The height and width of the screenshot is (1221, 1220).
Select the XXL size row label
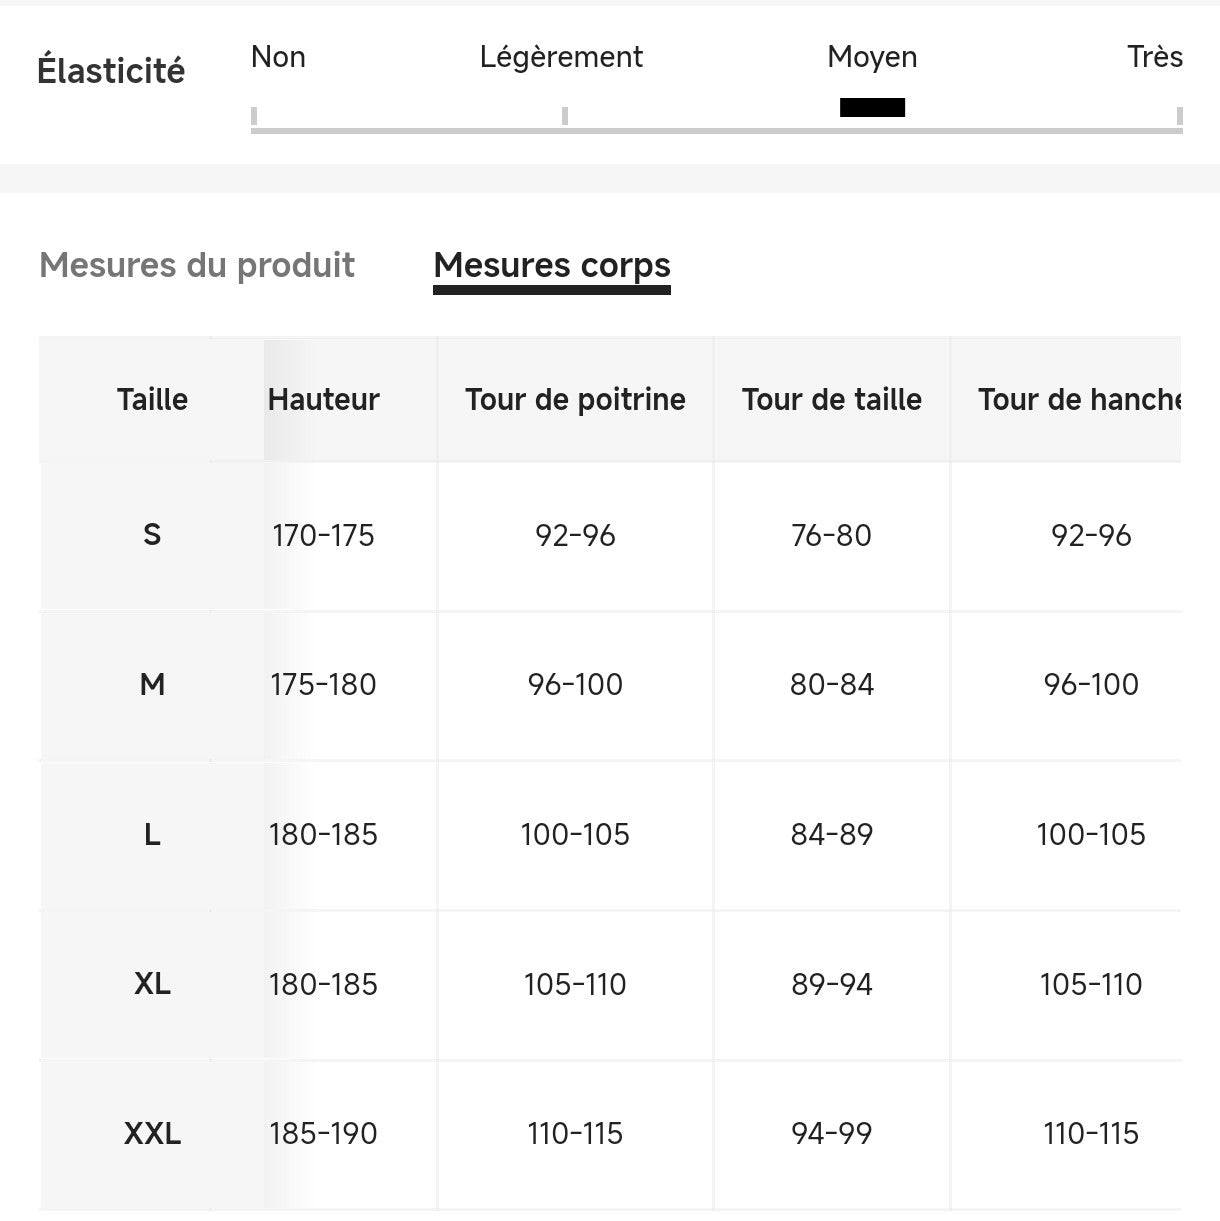152,1133
